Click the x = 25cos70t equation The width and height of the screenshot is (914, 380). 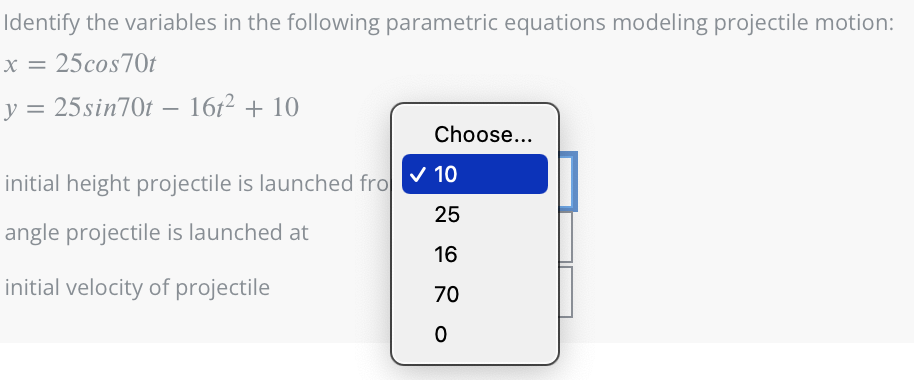click(x=80, y=65)
